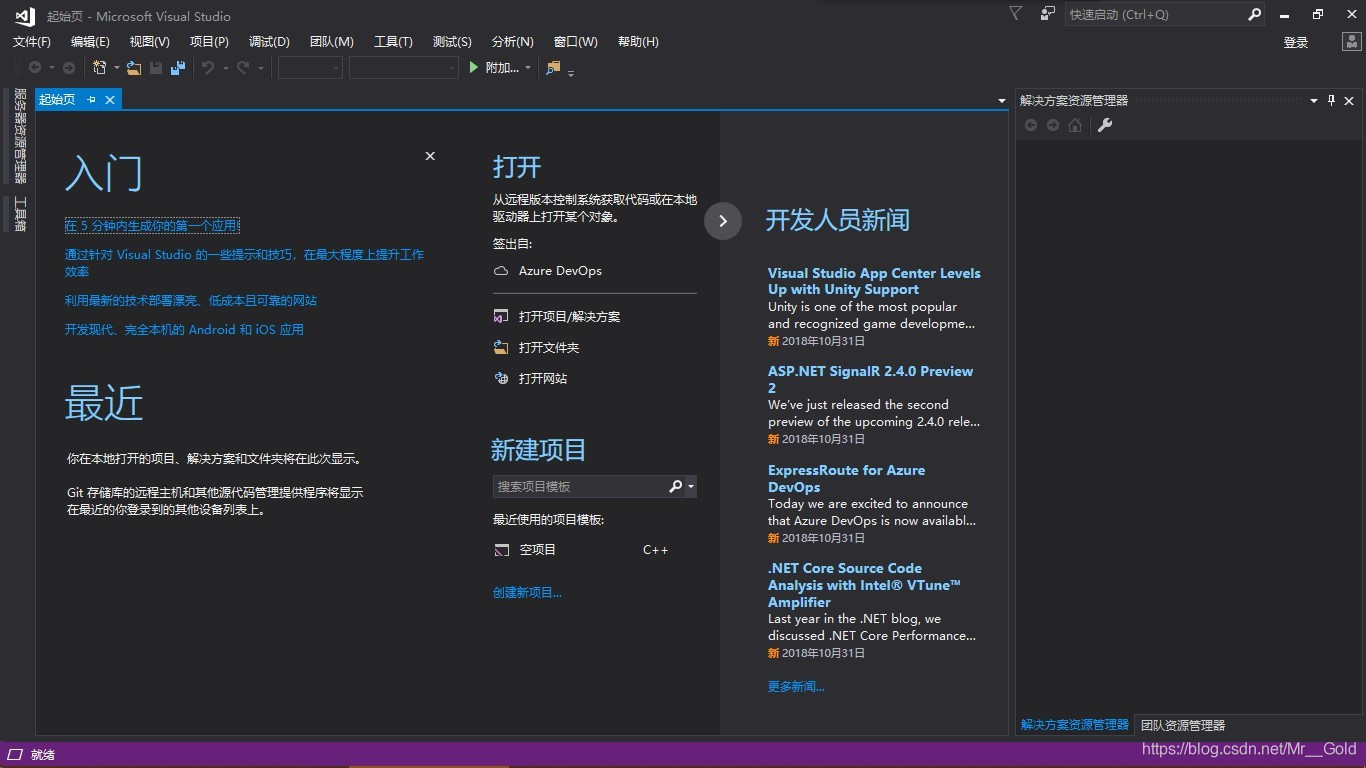Click the Redo toolbar icon

point(243,68)
